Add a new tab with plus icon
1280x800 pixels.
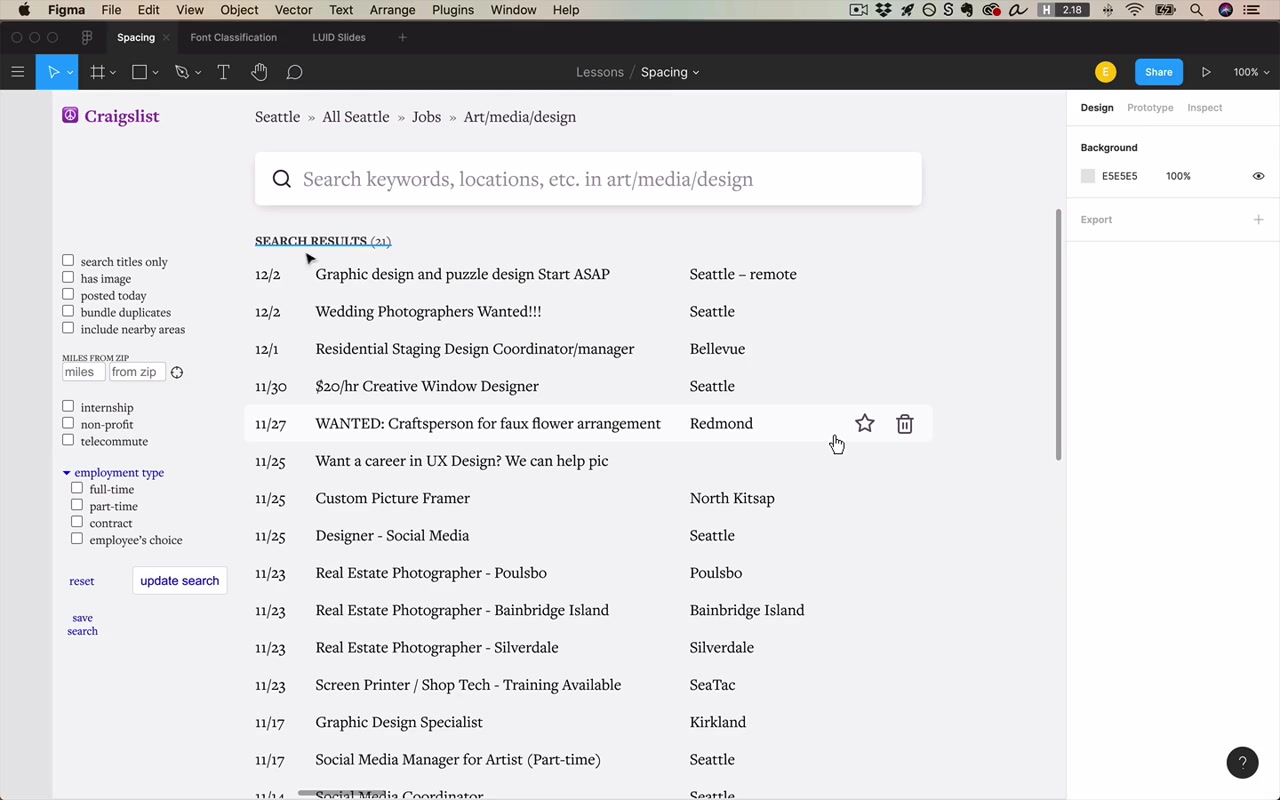[x=402, y=37]
